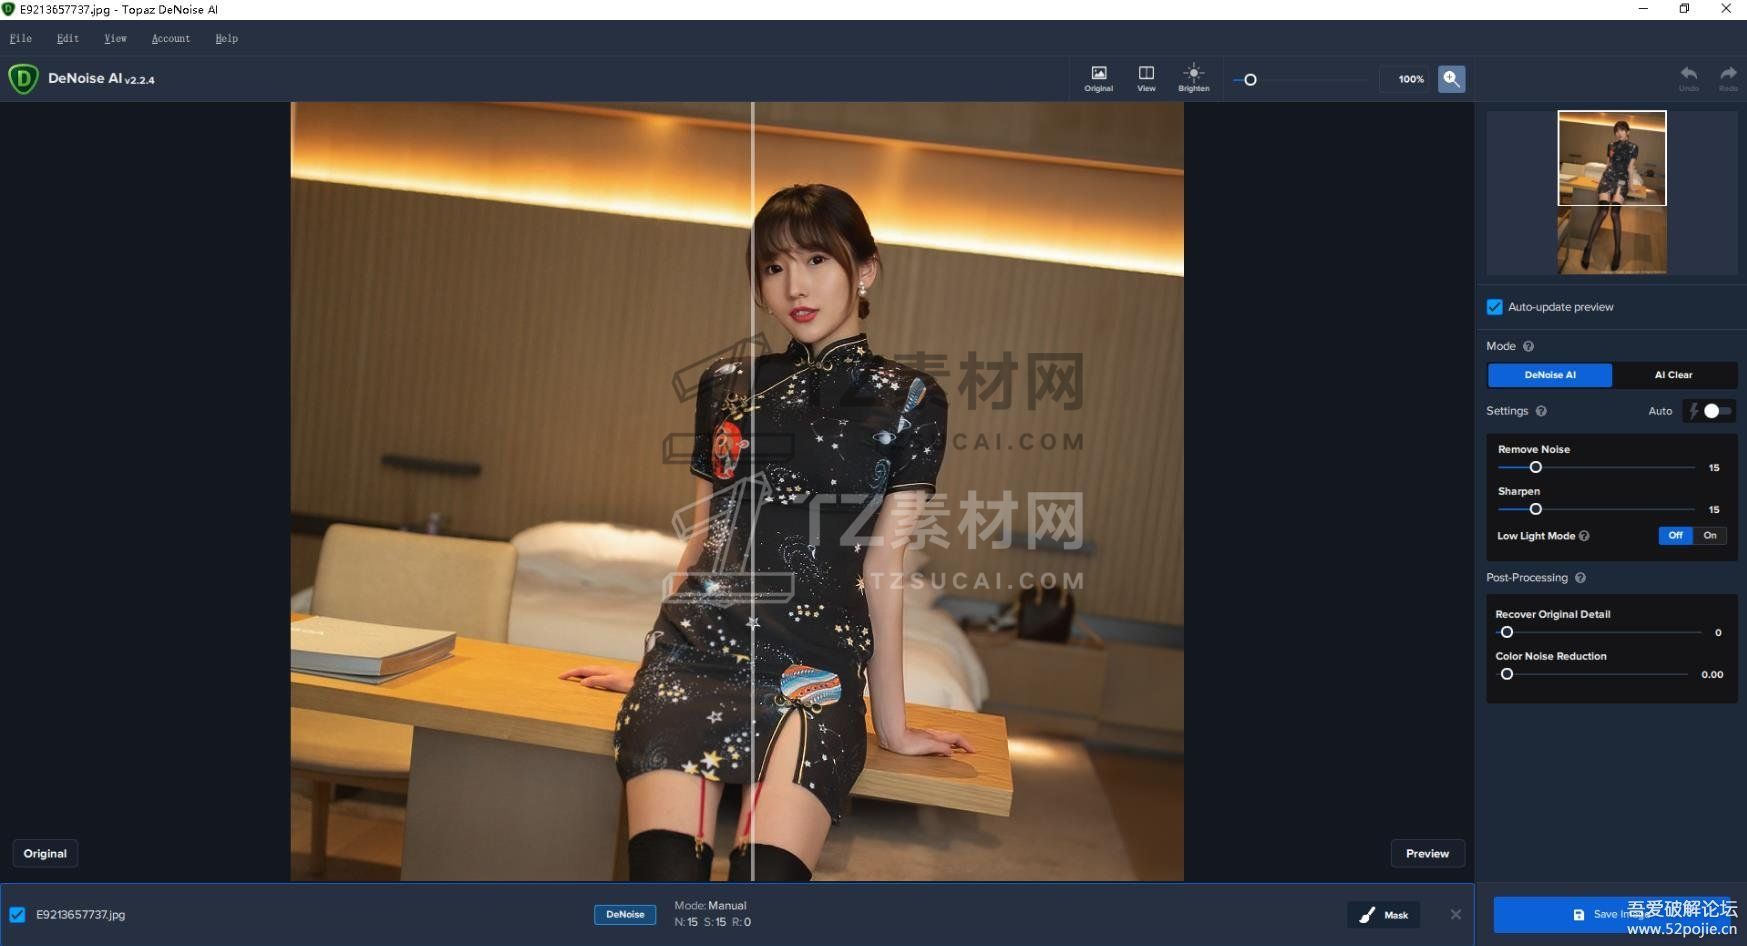Click the Recover Original Detail value 0
The height and width of the screenshot is (946, 1747).
1718,633
